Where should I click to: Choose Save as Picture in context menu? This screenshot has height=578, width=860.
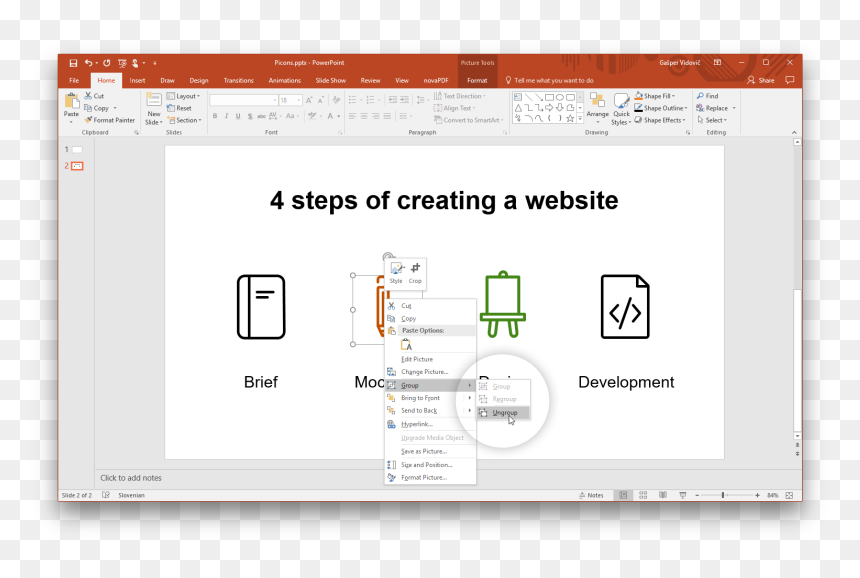coord(430,451)
